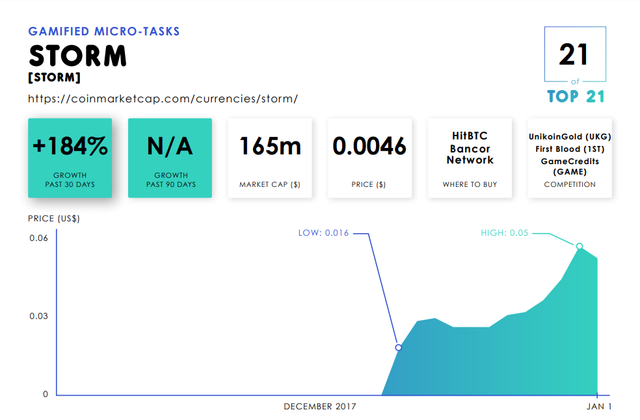Click 'HitBTC Bancor Network' where to buy text
Screen dimensions: 640x420
coord(470,148)
